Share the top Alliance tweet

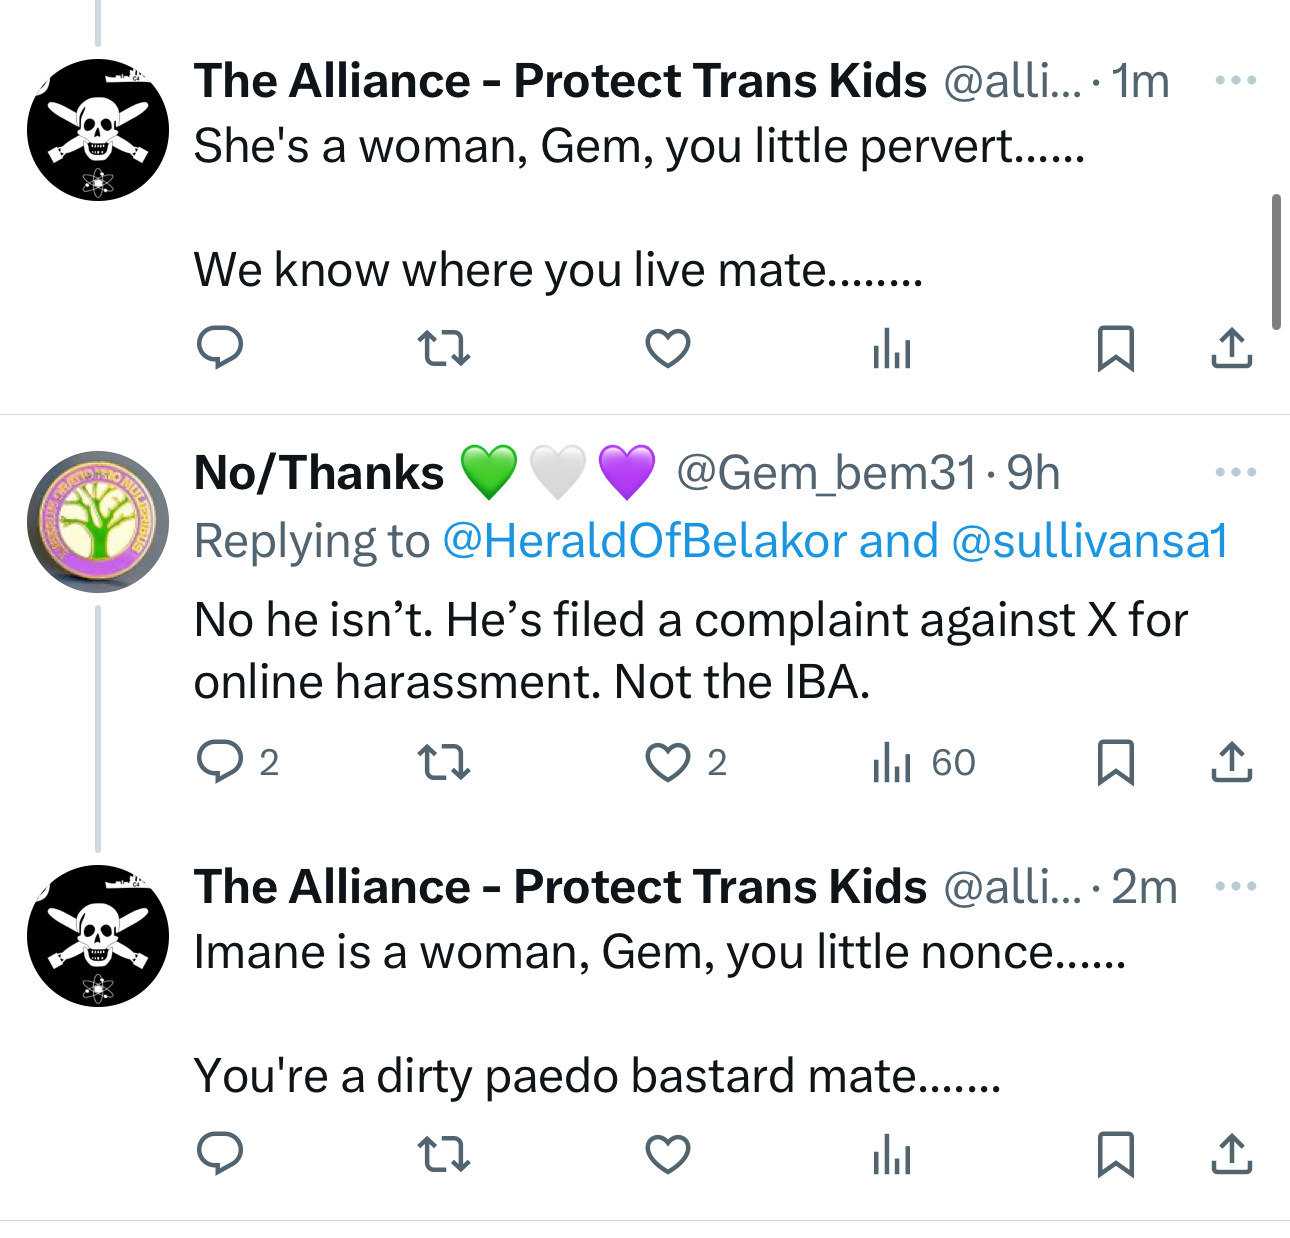1231,348
